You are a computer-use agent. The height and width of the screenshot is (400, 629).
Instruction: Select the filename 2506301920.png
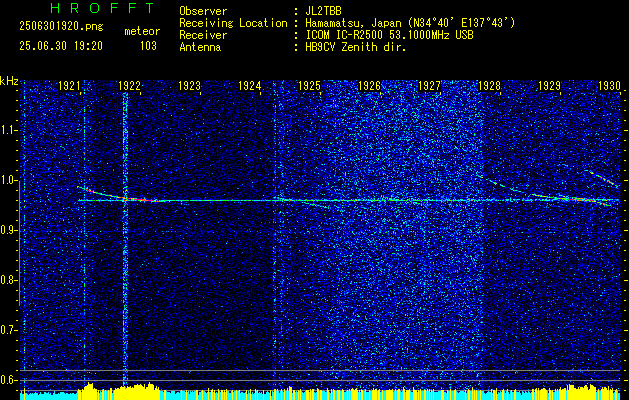tap(61, 27)
